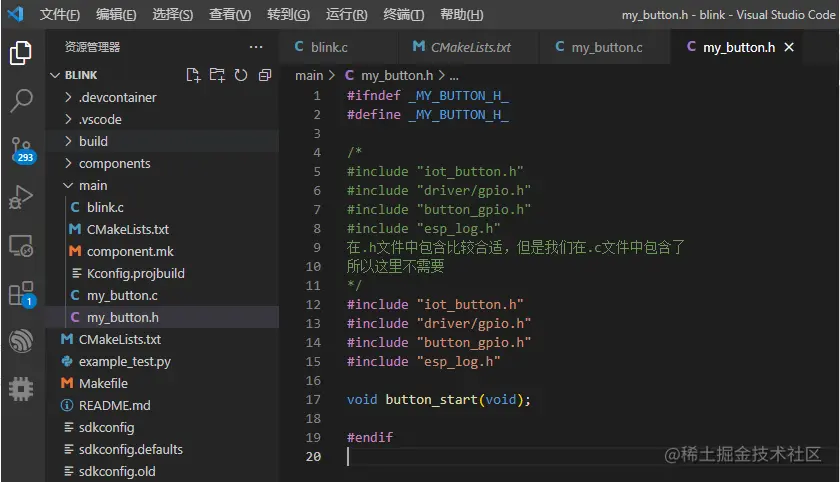The height and width of the screenshot is (482, 840).
Task: Open example_test.py file
Action: 162,362
